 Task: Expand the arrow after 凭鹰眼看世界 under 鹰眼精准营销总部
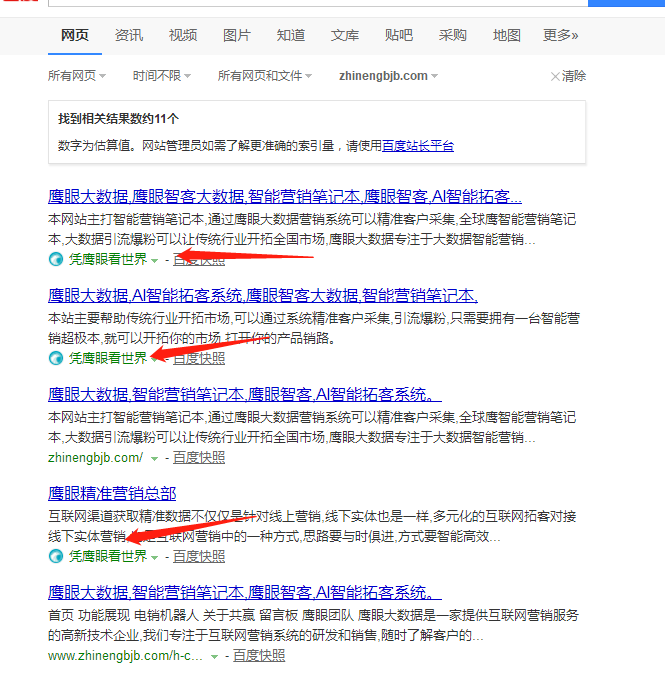[x=154, y=557]
